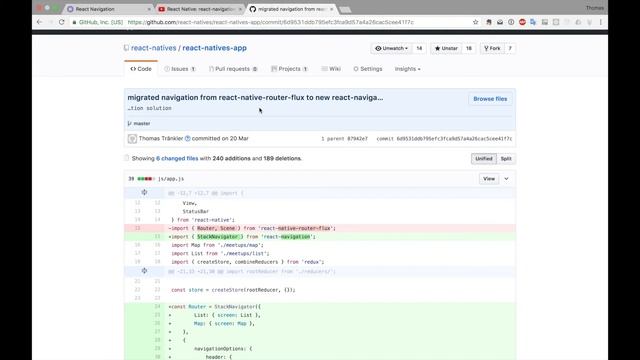This screenshot has width=640, height=360.
Task: Open the Code tab
Action: [141, 69]
